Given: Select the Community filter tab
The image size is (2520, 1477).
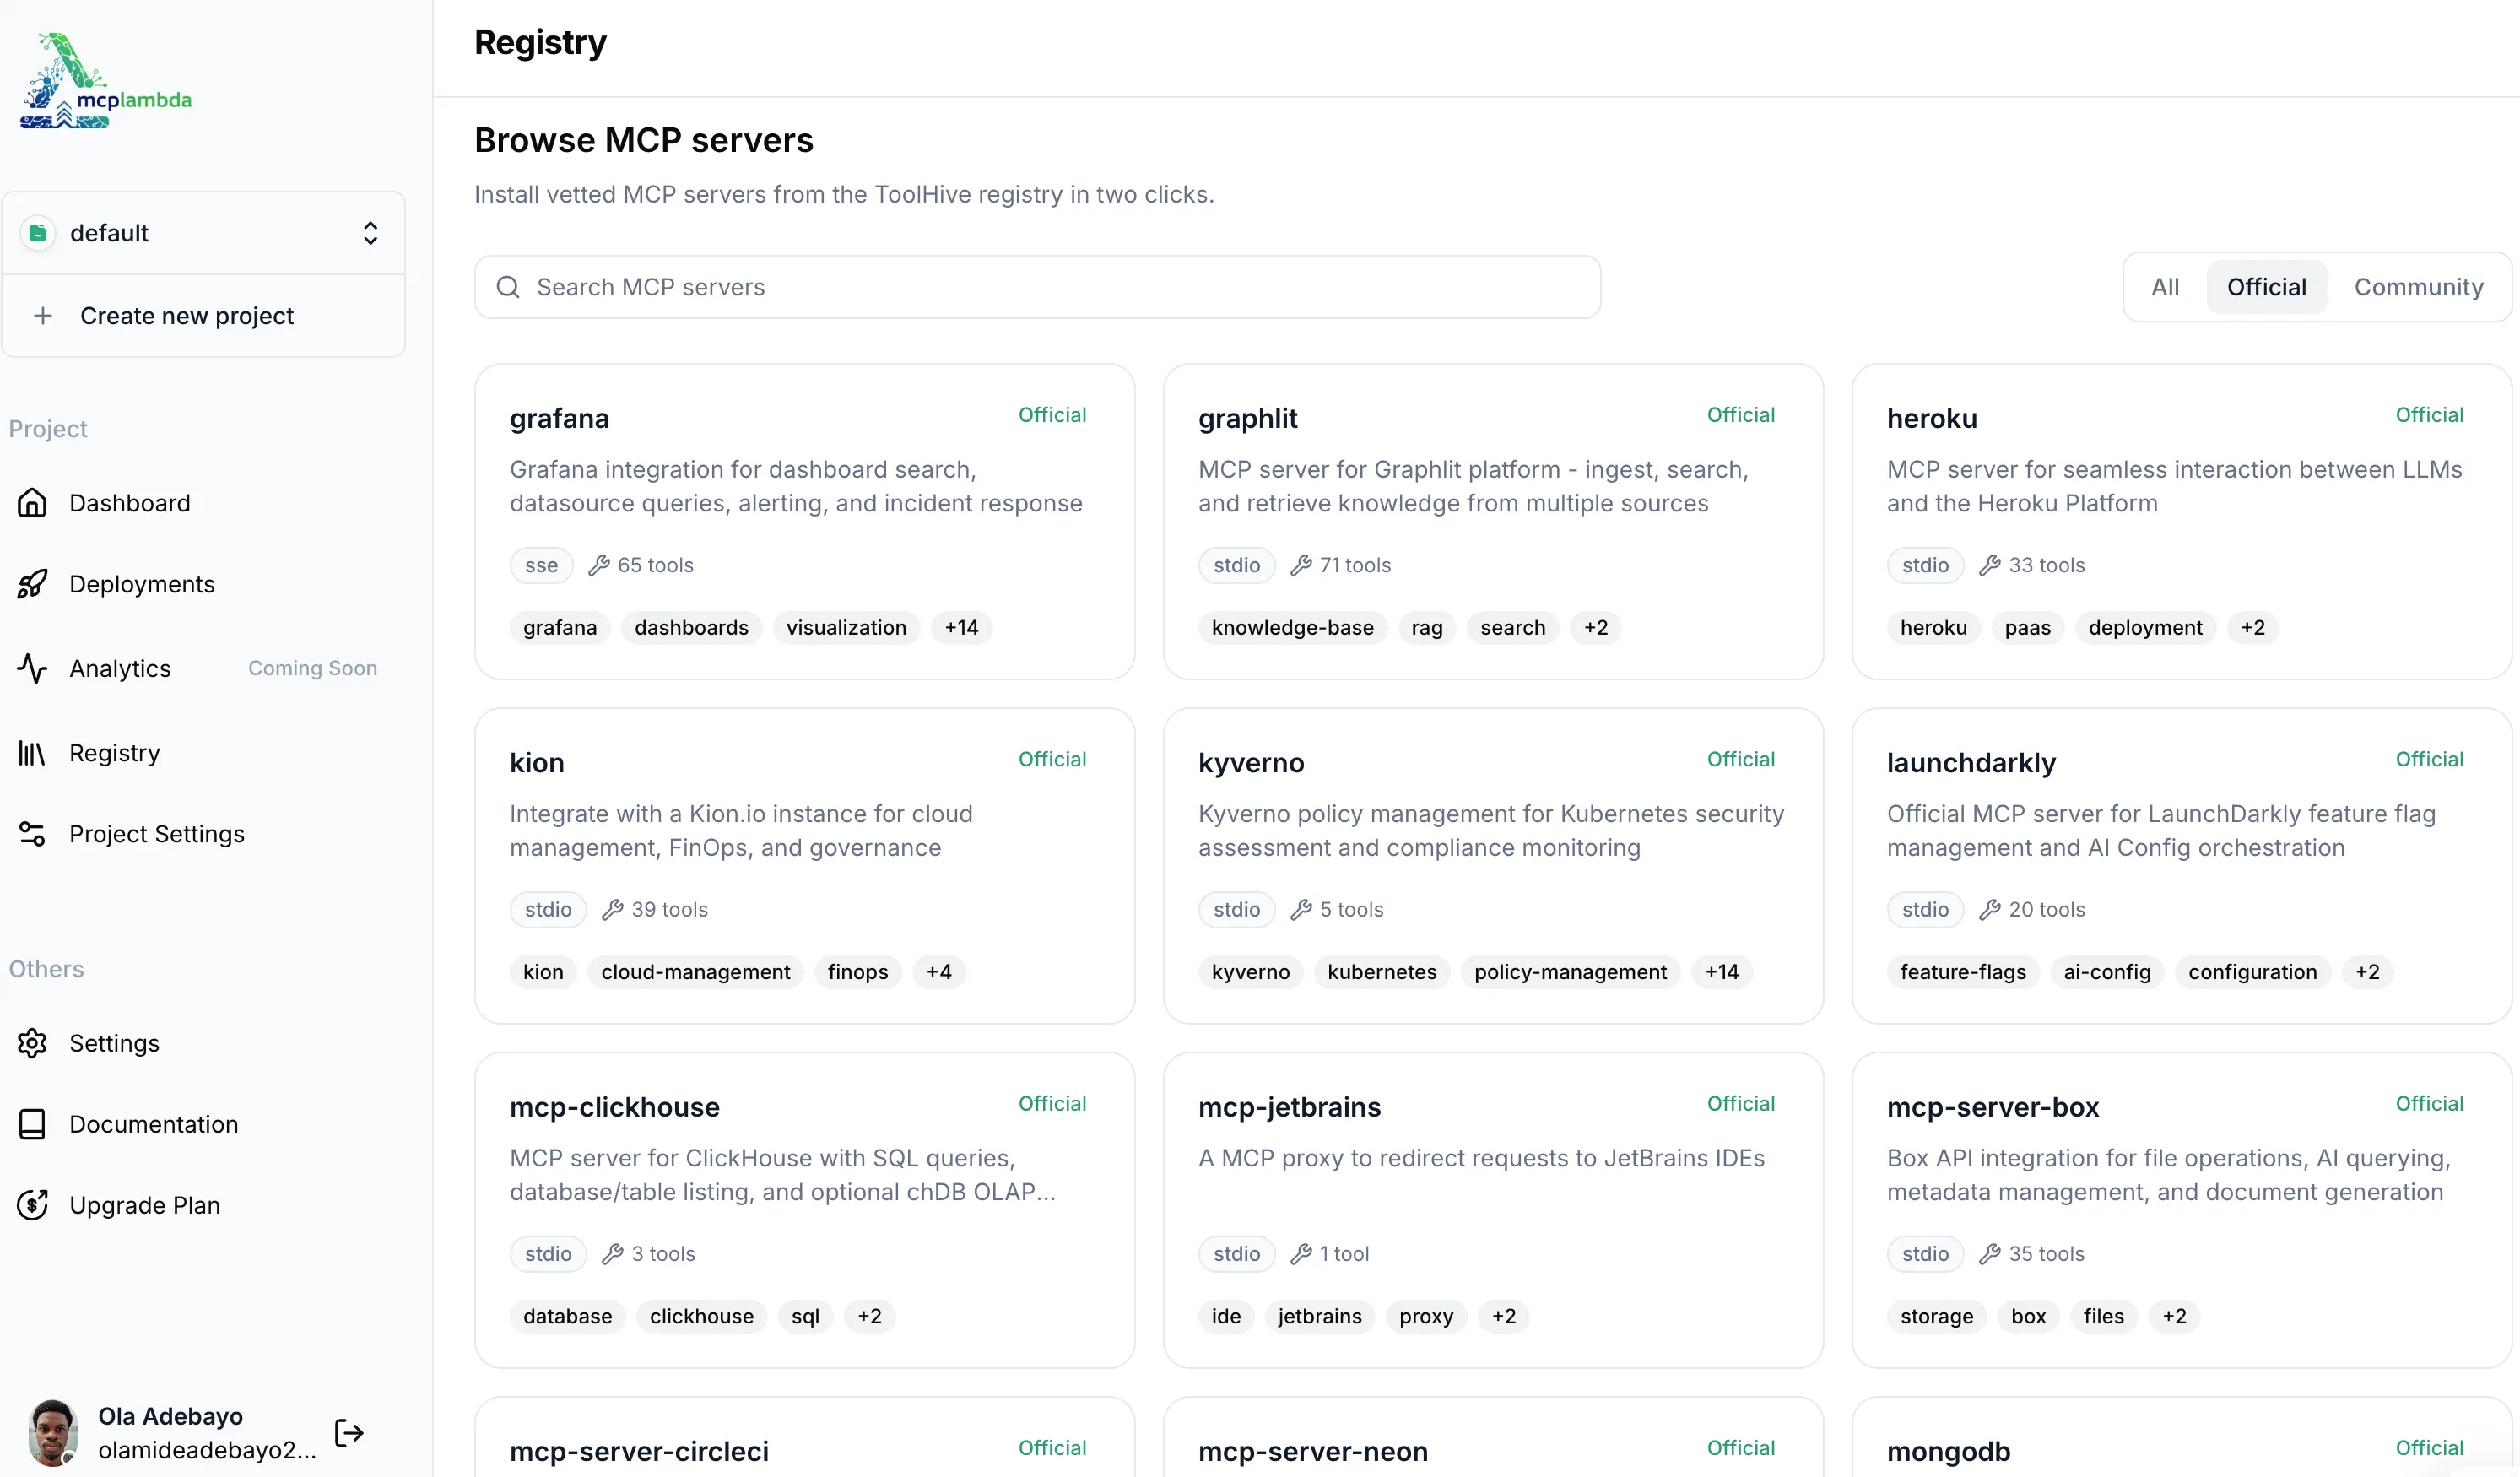Looking at the screenshot, I should 2418,287.
